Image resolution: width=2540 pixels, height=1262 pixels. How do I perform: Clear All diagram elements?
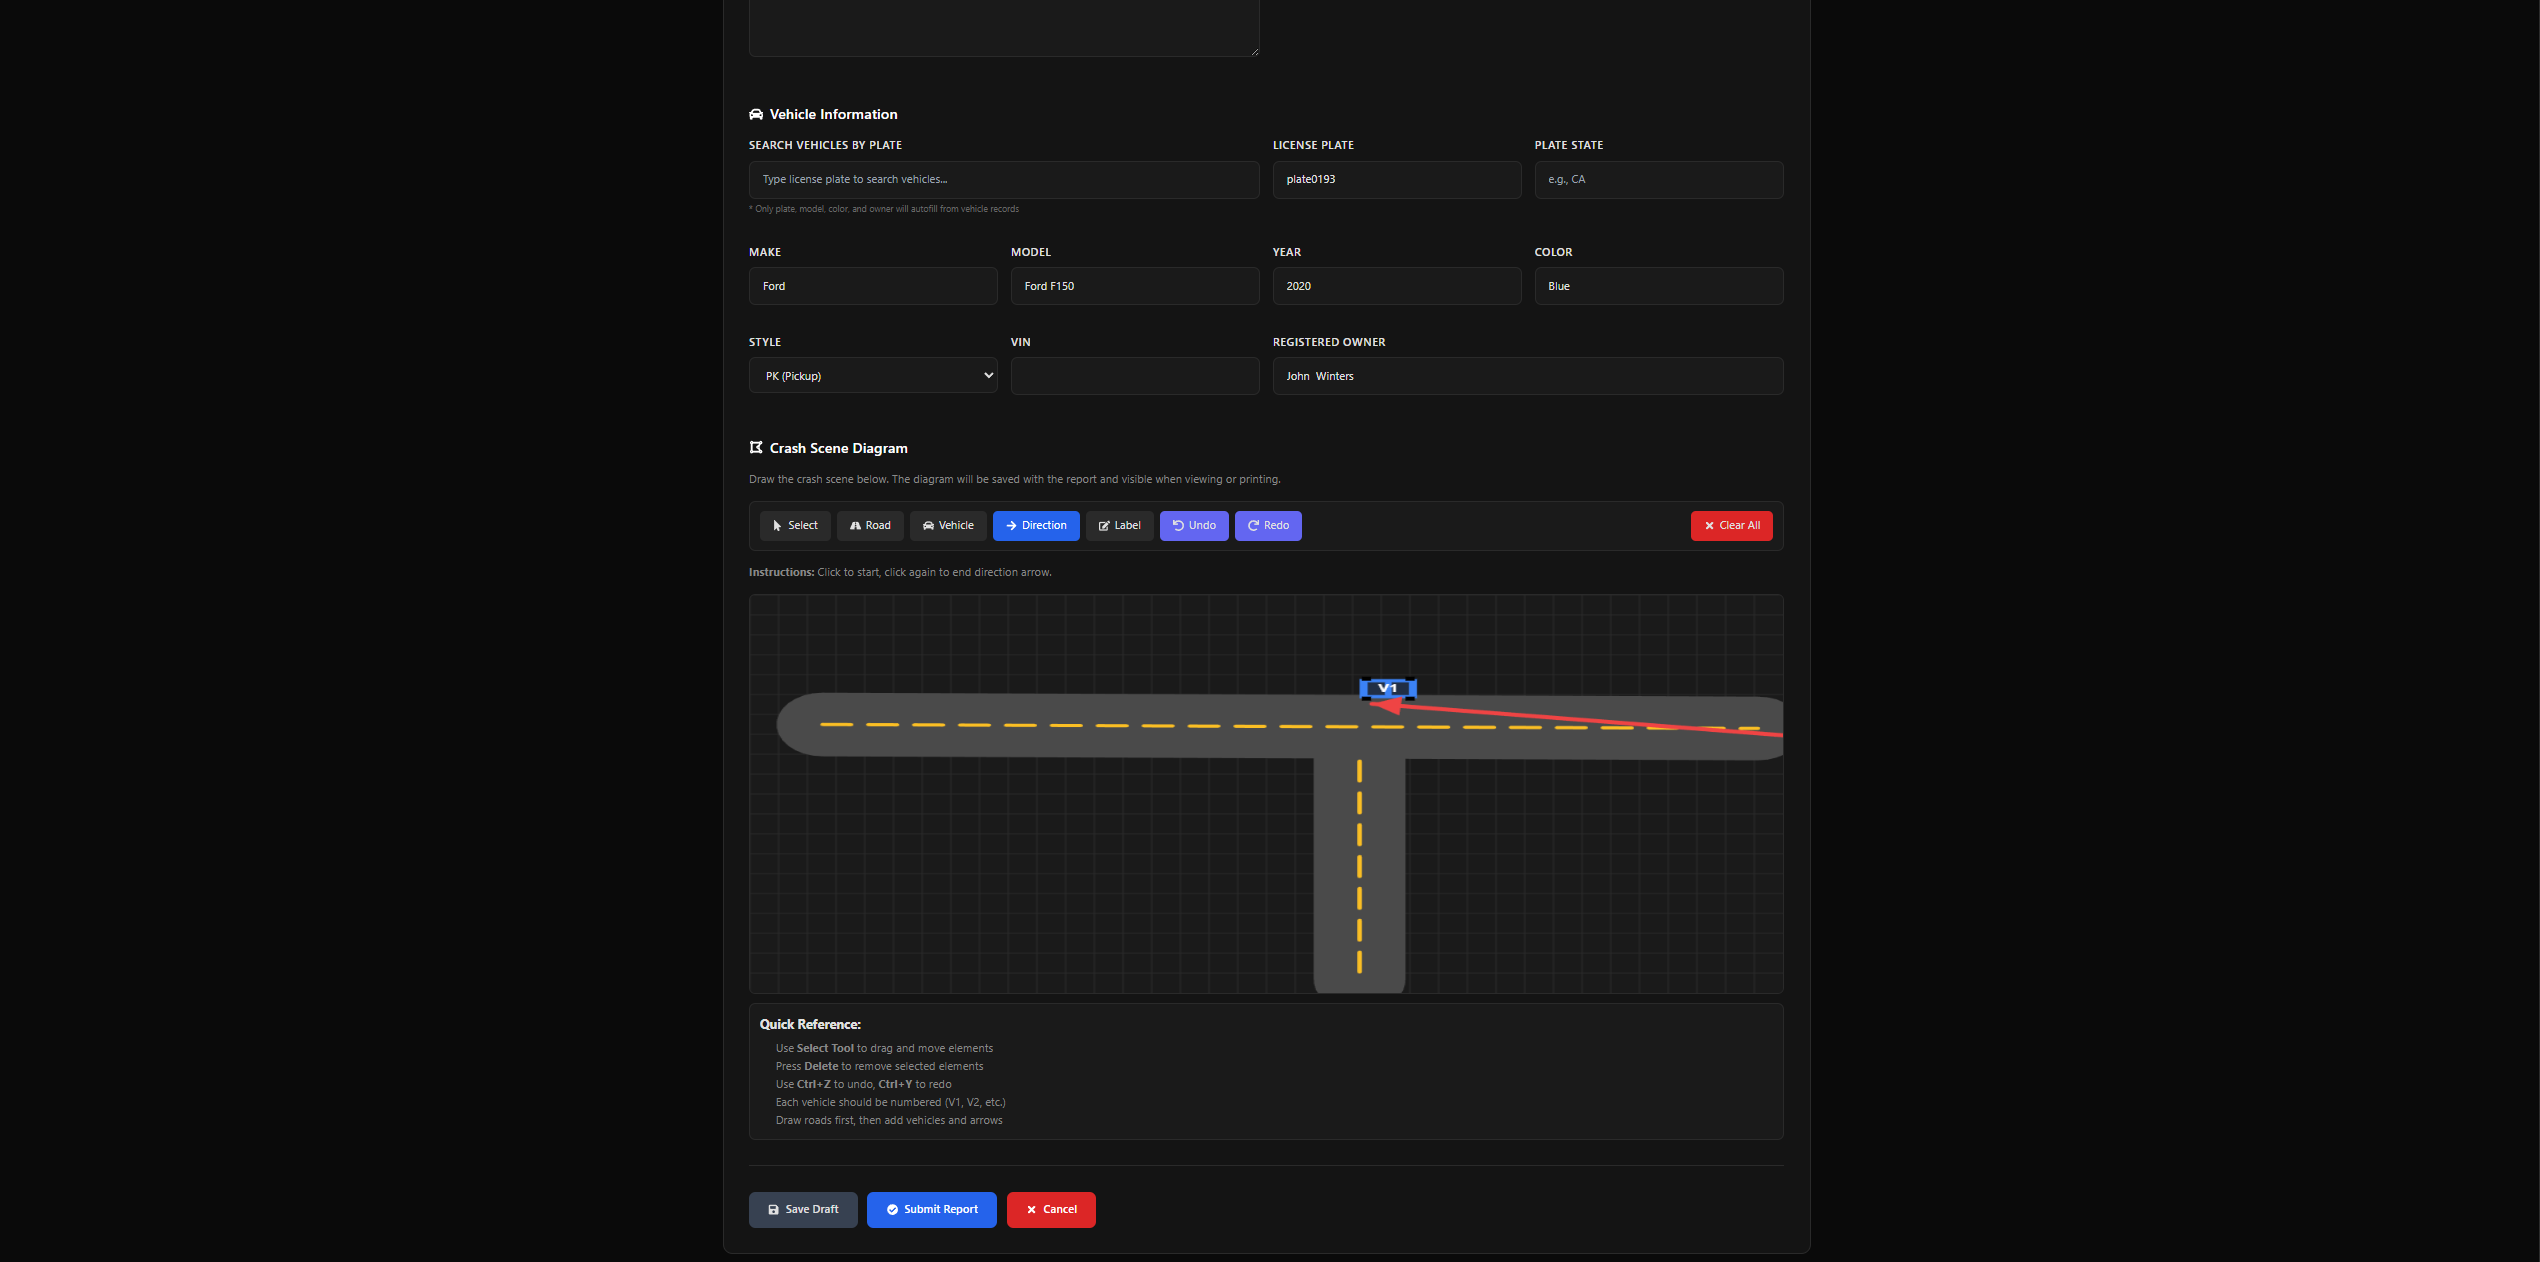tap(1731, 526)
